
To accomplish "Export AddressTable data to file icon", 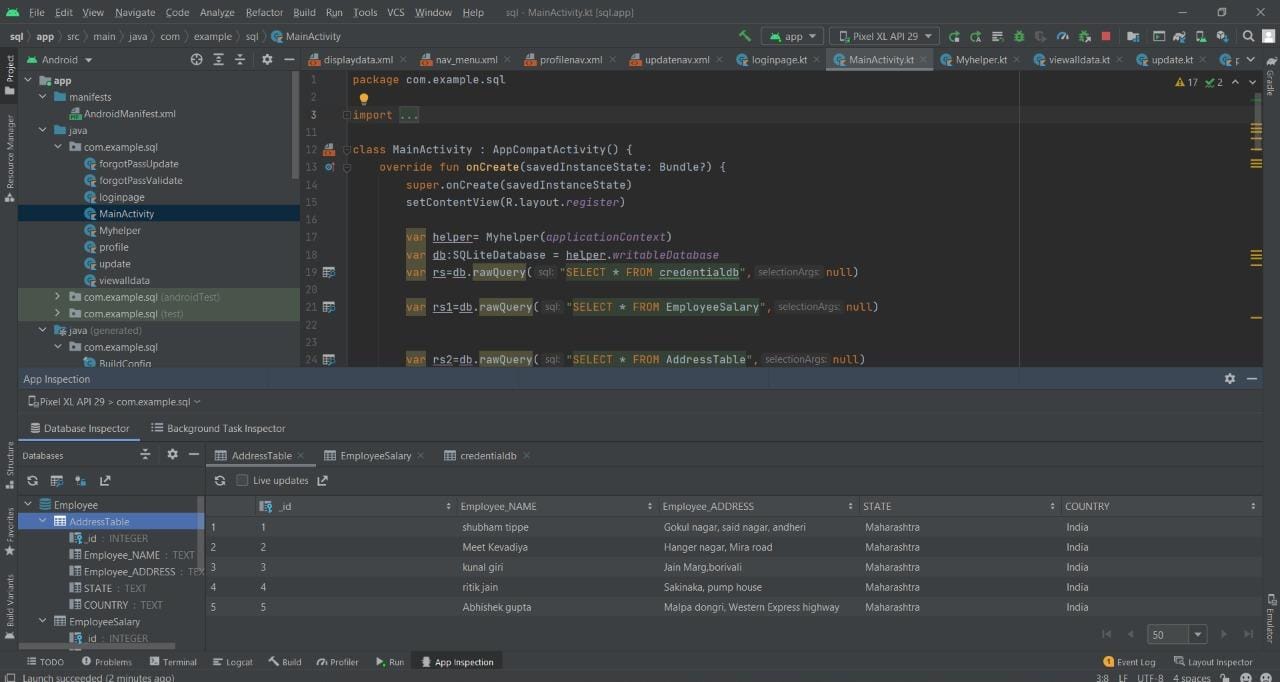I will click(322, 481).
